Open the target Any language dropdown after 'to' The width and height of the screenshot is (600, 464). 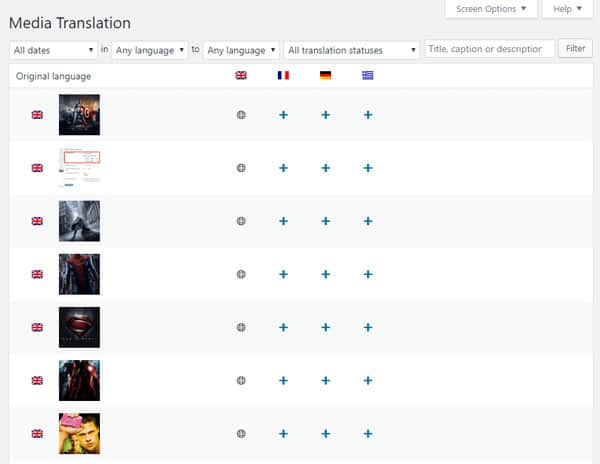[241, 49]
